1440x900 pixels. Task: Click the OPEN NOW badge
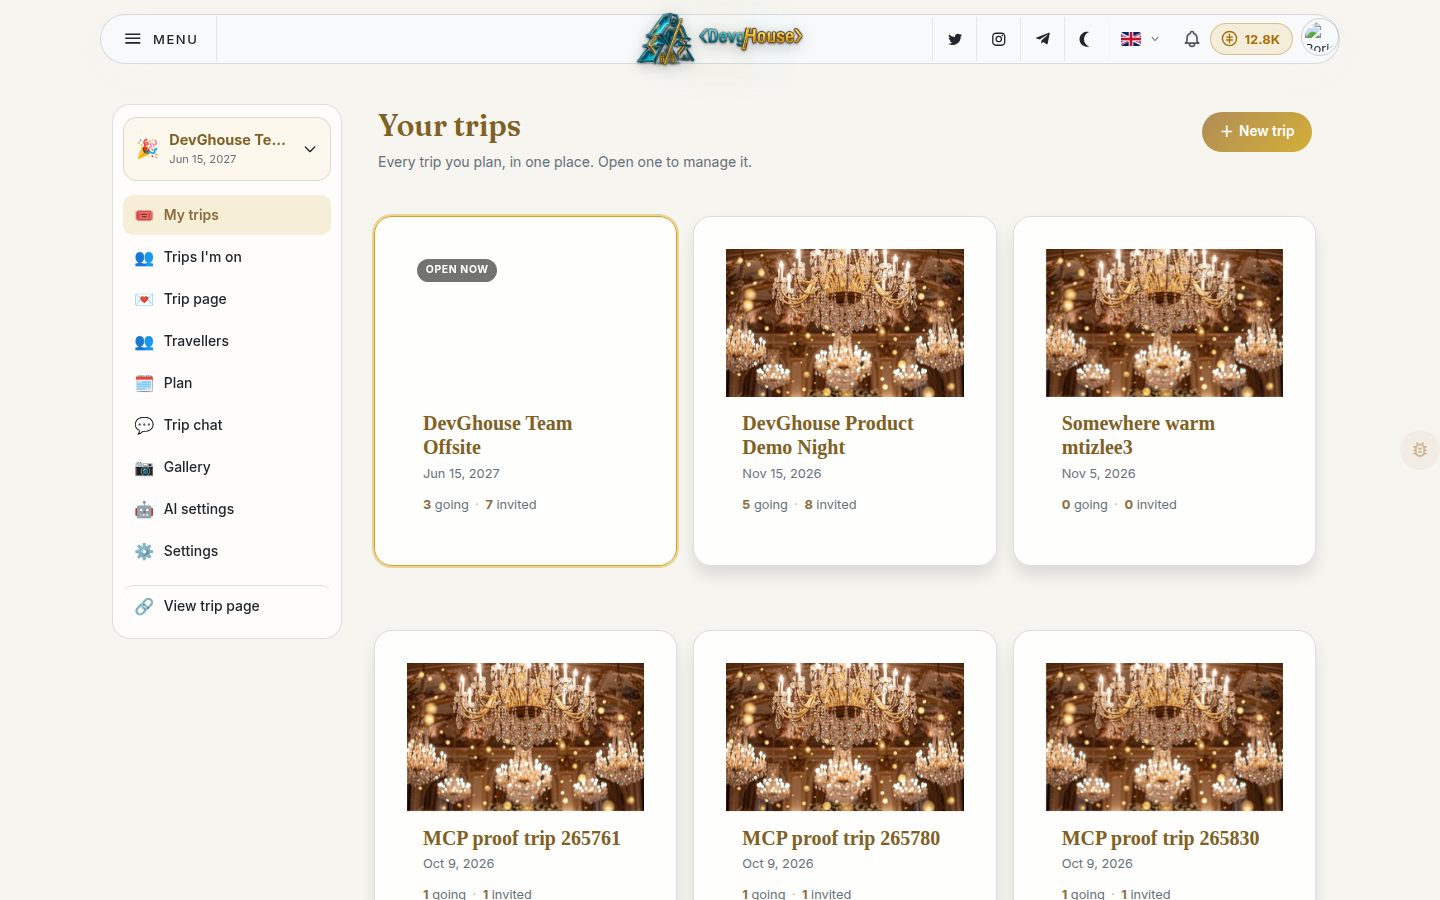coord(457,270)
